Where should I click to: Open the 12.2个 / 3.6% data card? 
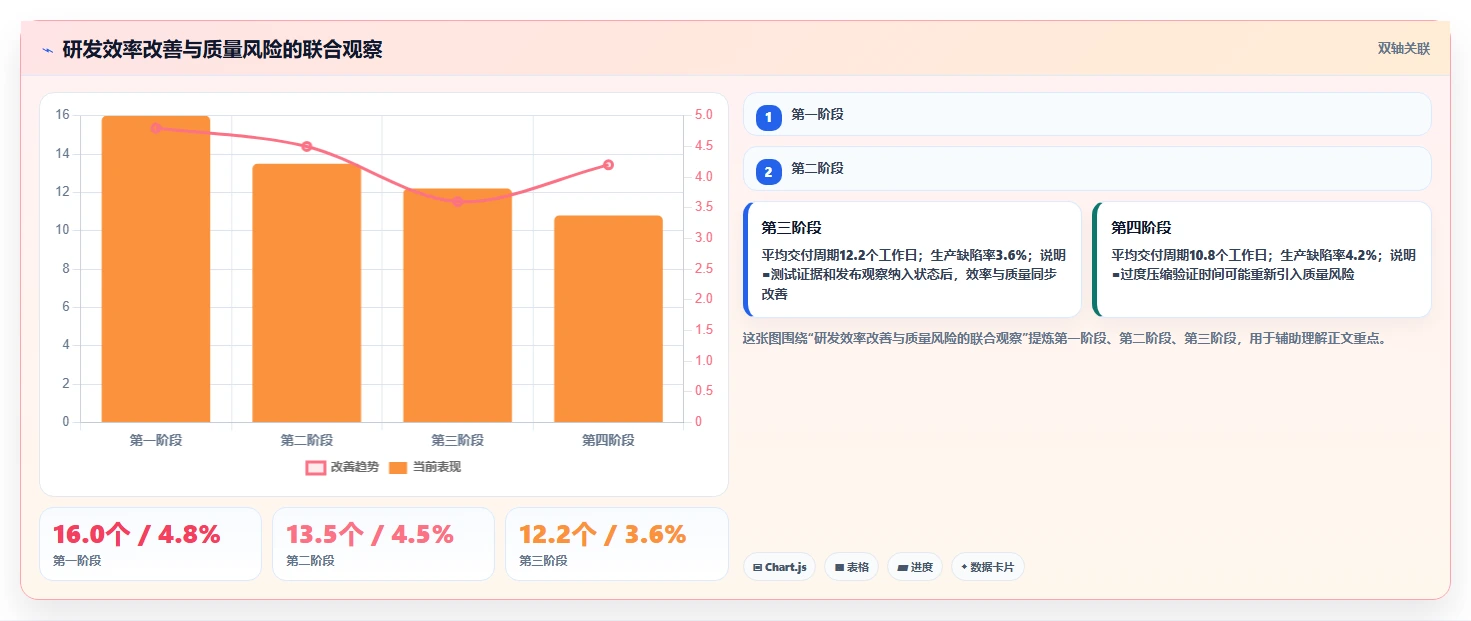click(x=616, y=544)
